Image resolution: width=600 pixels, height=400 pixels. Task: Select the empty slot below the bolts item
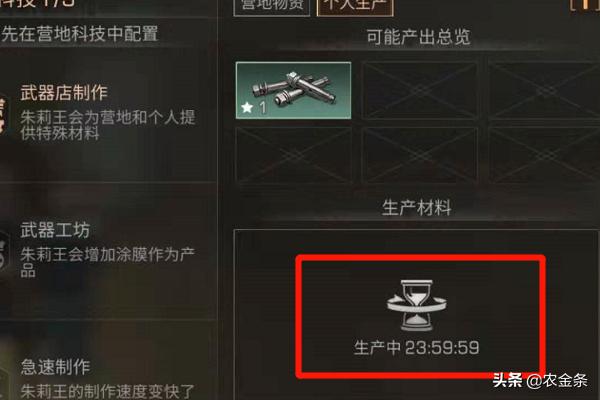click(293, 155)
